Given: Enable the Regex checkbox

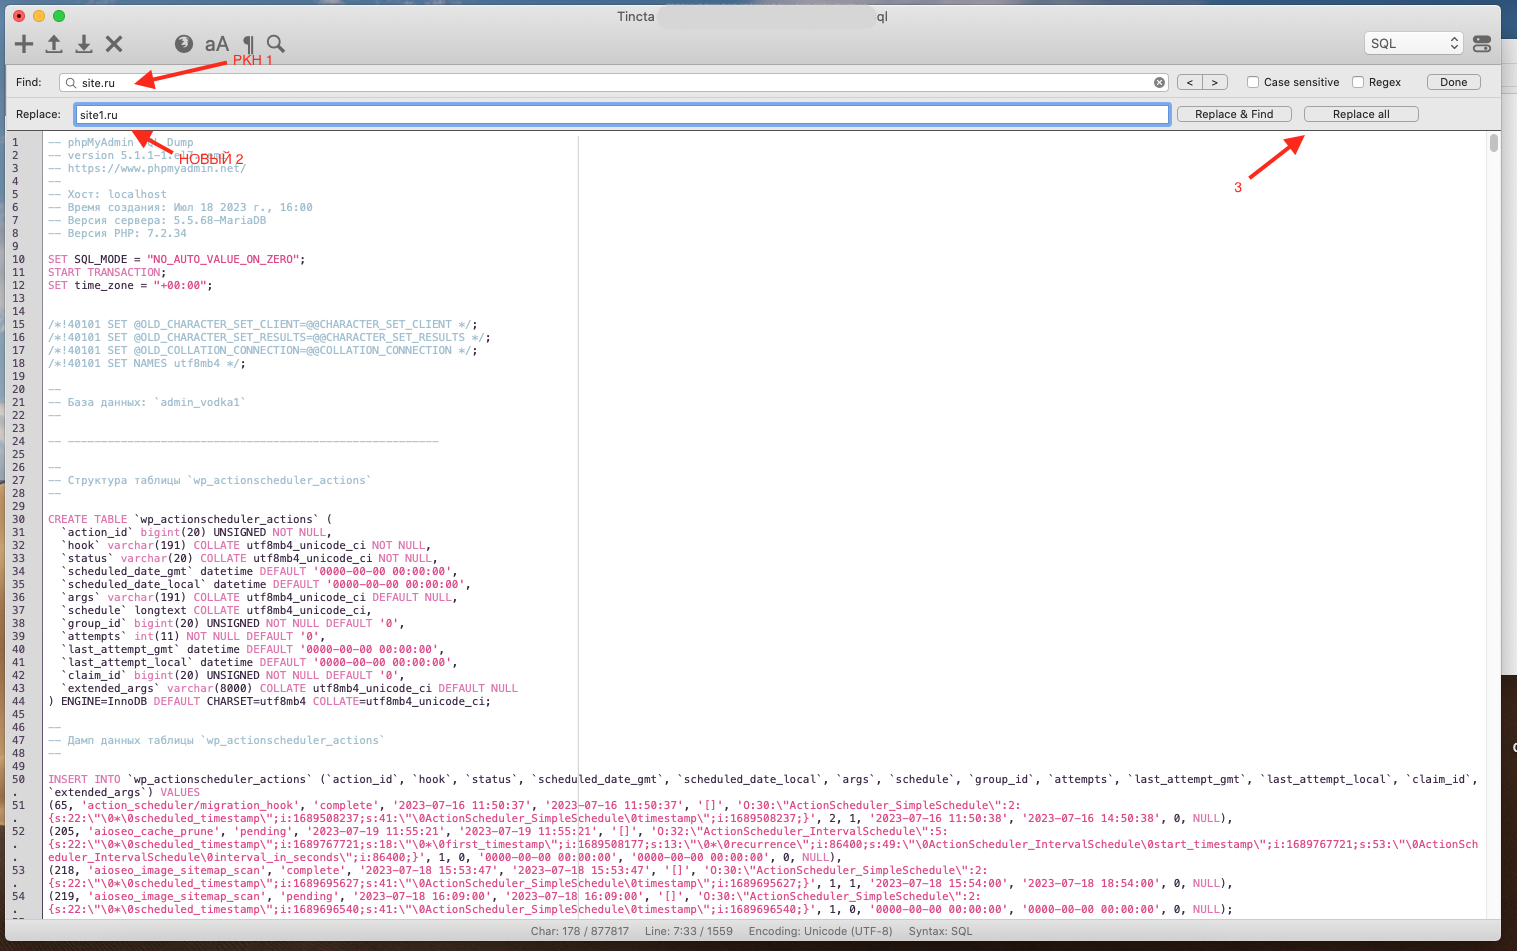Looking at the screenshot, I should pos(1358,82).
